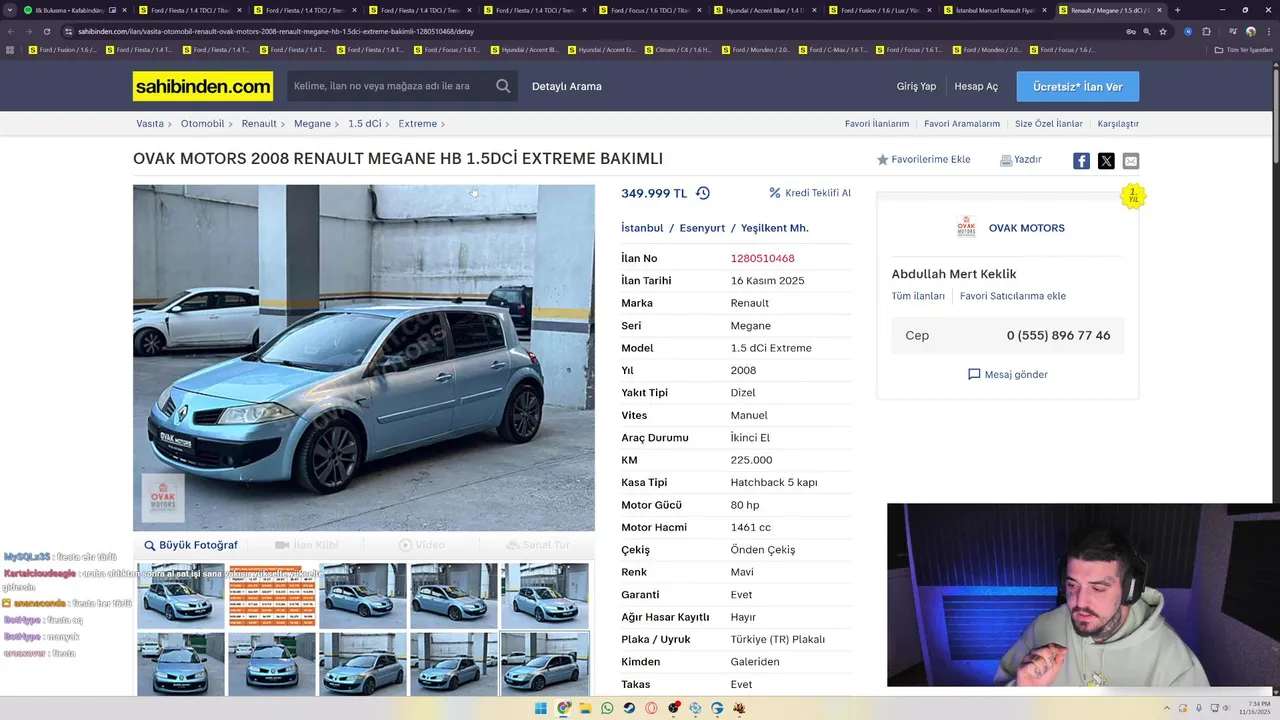Click the listing number 1280510468
This screenshot has width=1280, height=720.
pos(762,258)
